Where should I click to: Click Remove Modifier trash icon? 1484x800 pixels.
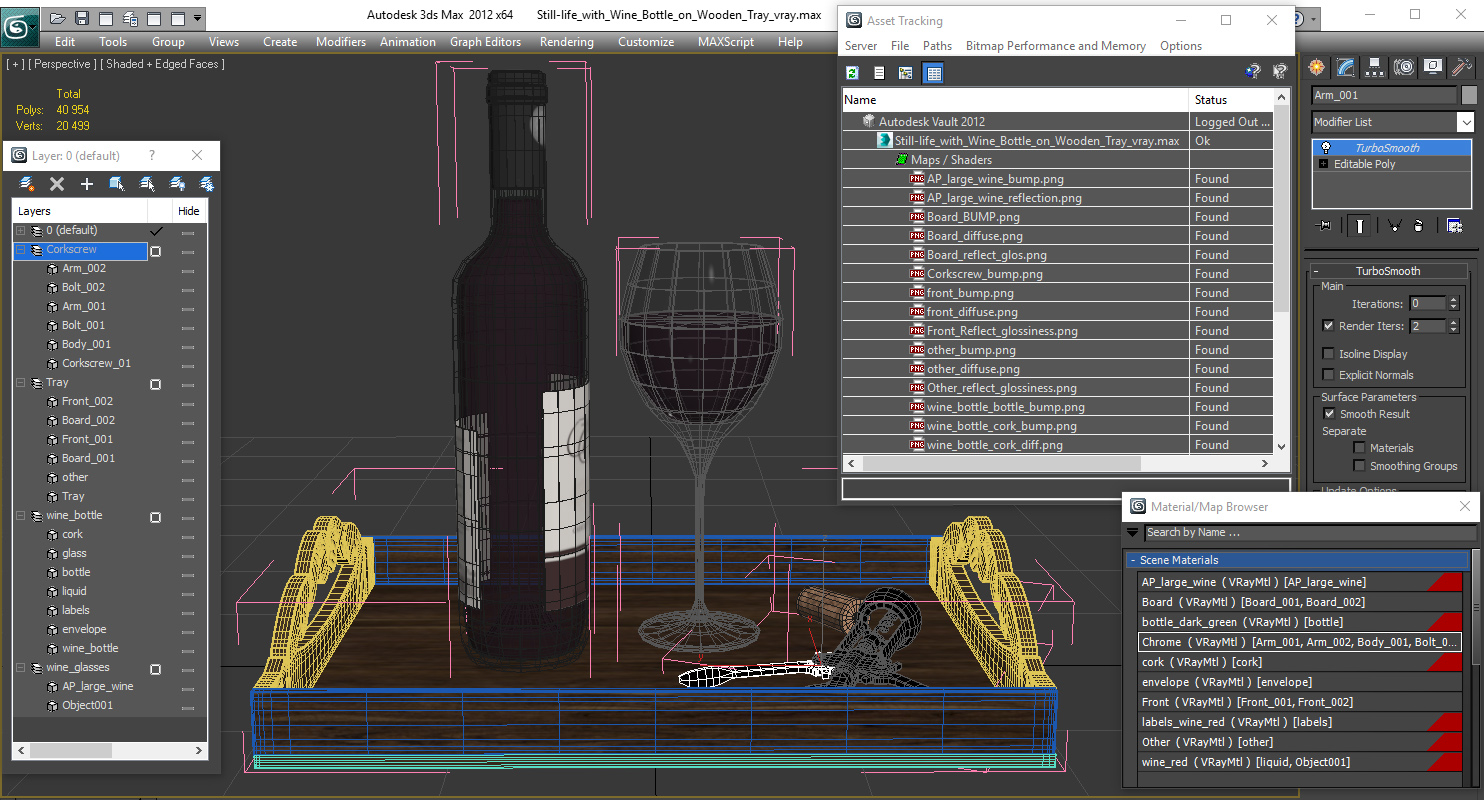1418,226
